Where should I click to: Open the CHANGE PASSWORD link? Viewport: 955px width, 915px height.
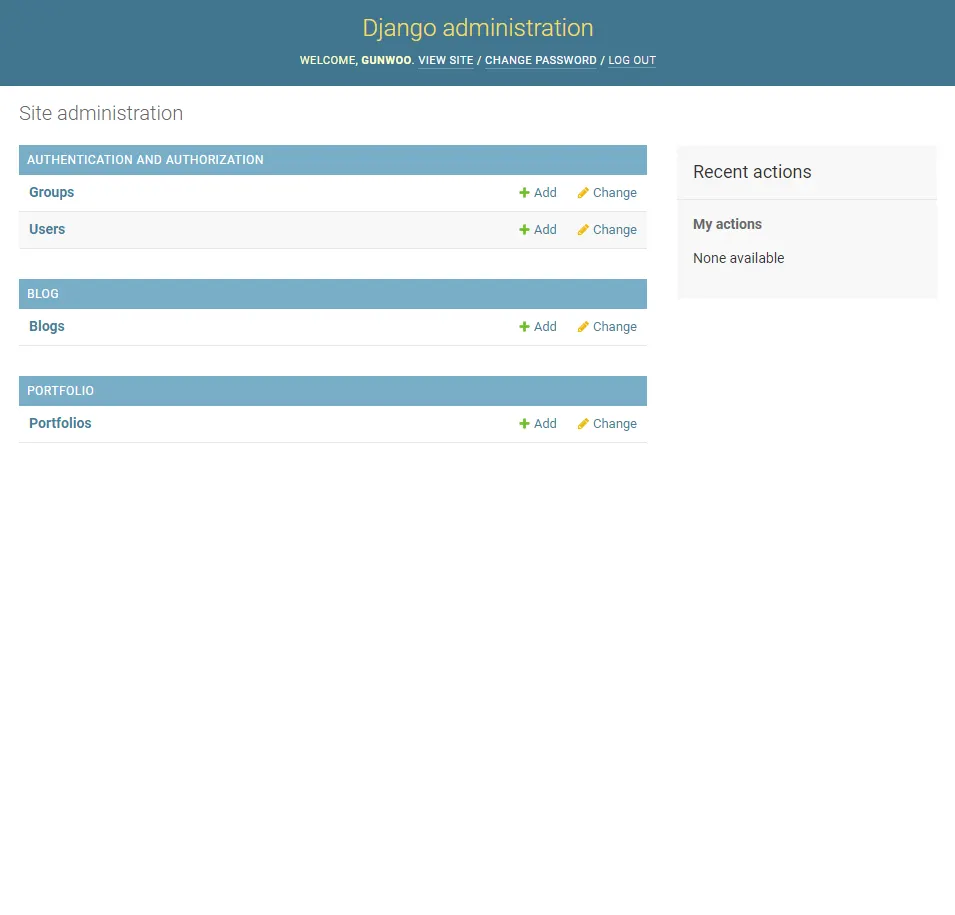[541, 60]
